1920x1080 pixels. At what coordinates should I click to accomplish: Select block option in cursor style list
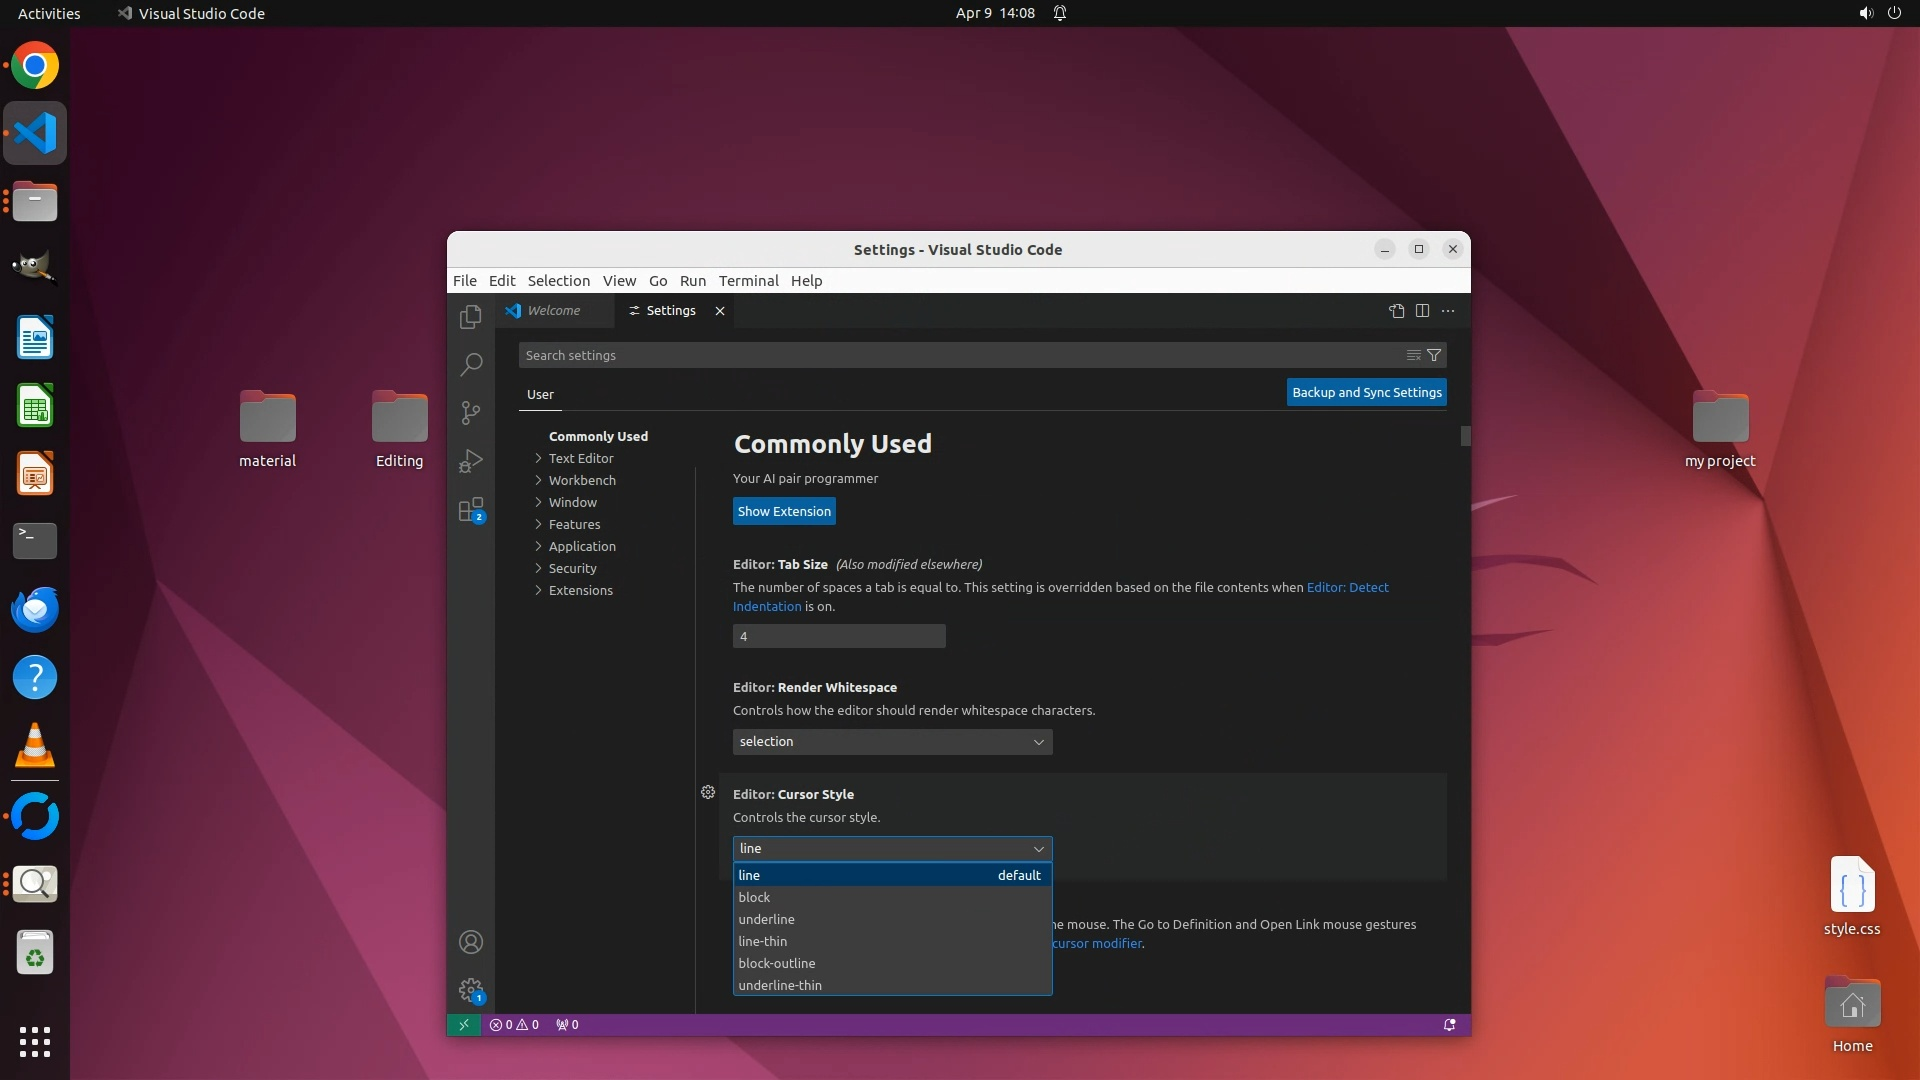754,897
